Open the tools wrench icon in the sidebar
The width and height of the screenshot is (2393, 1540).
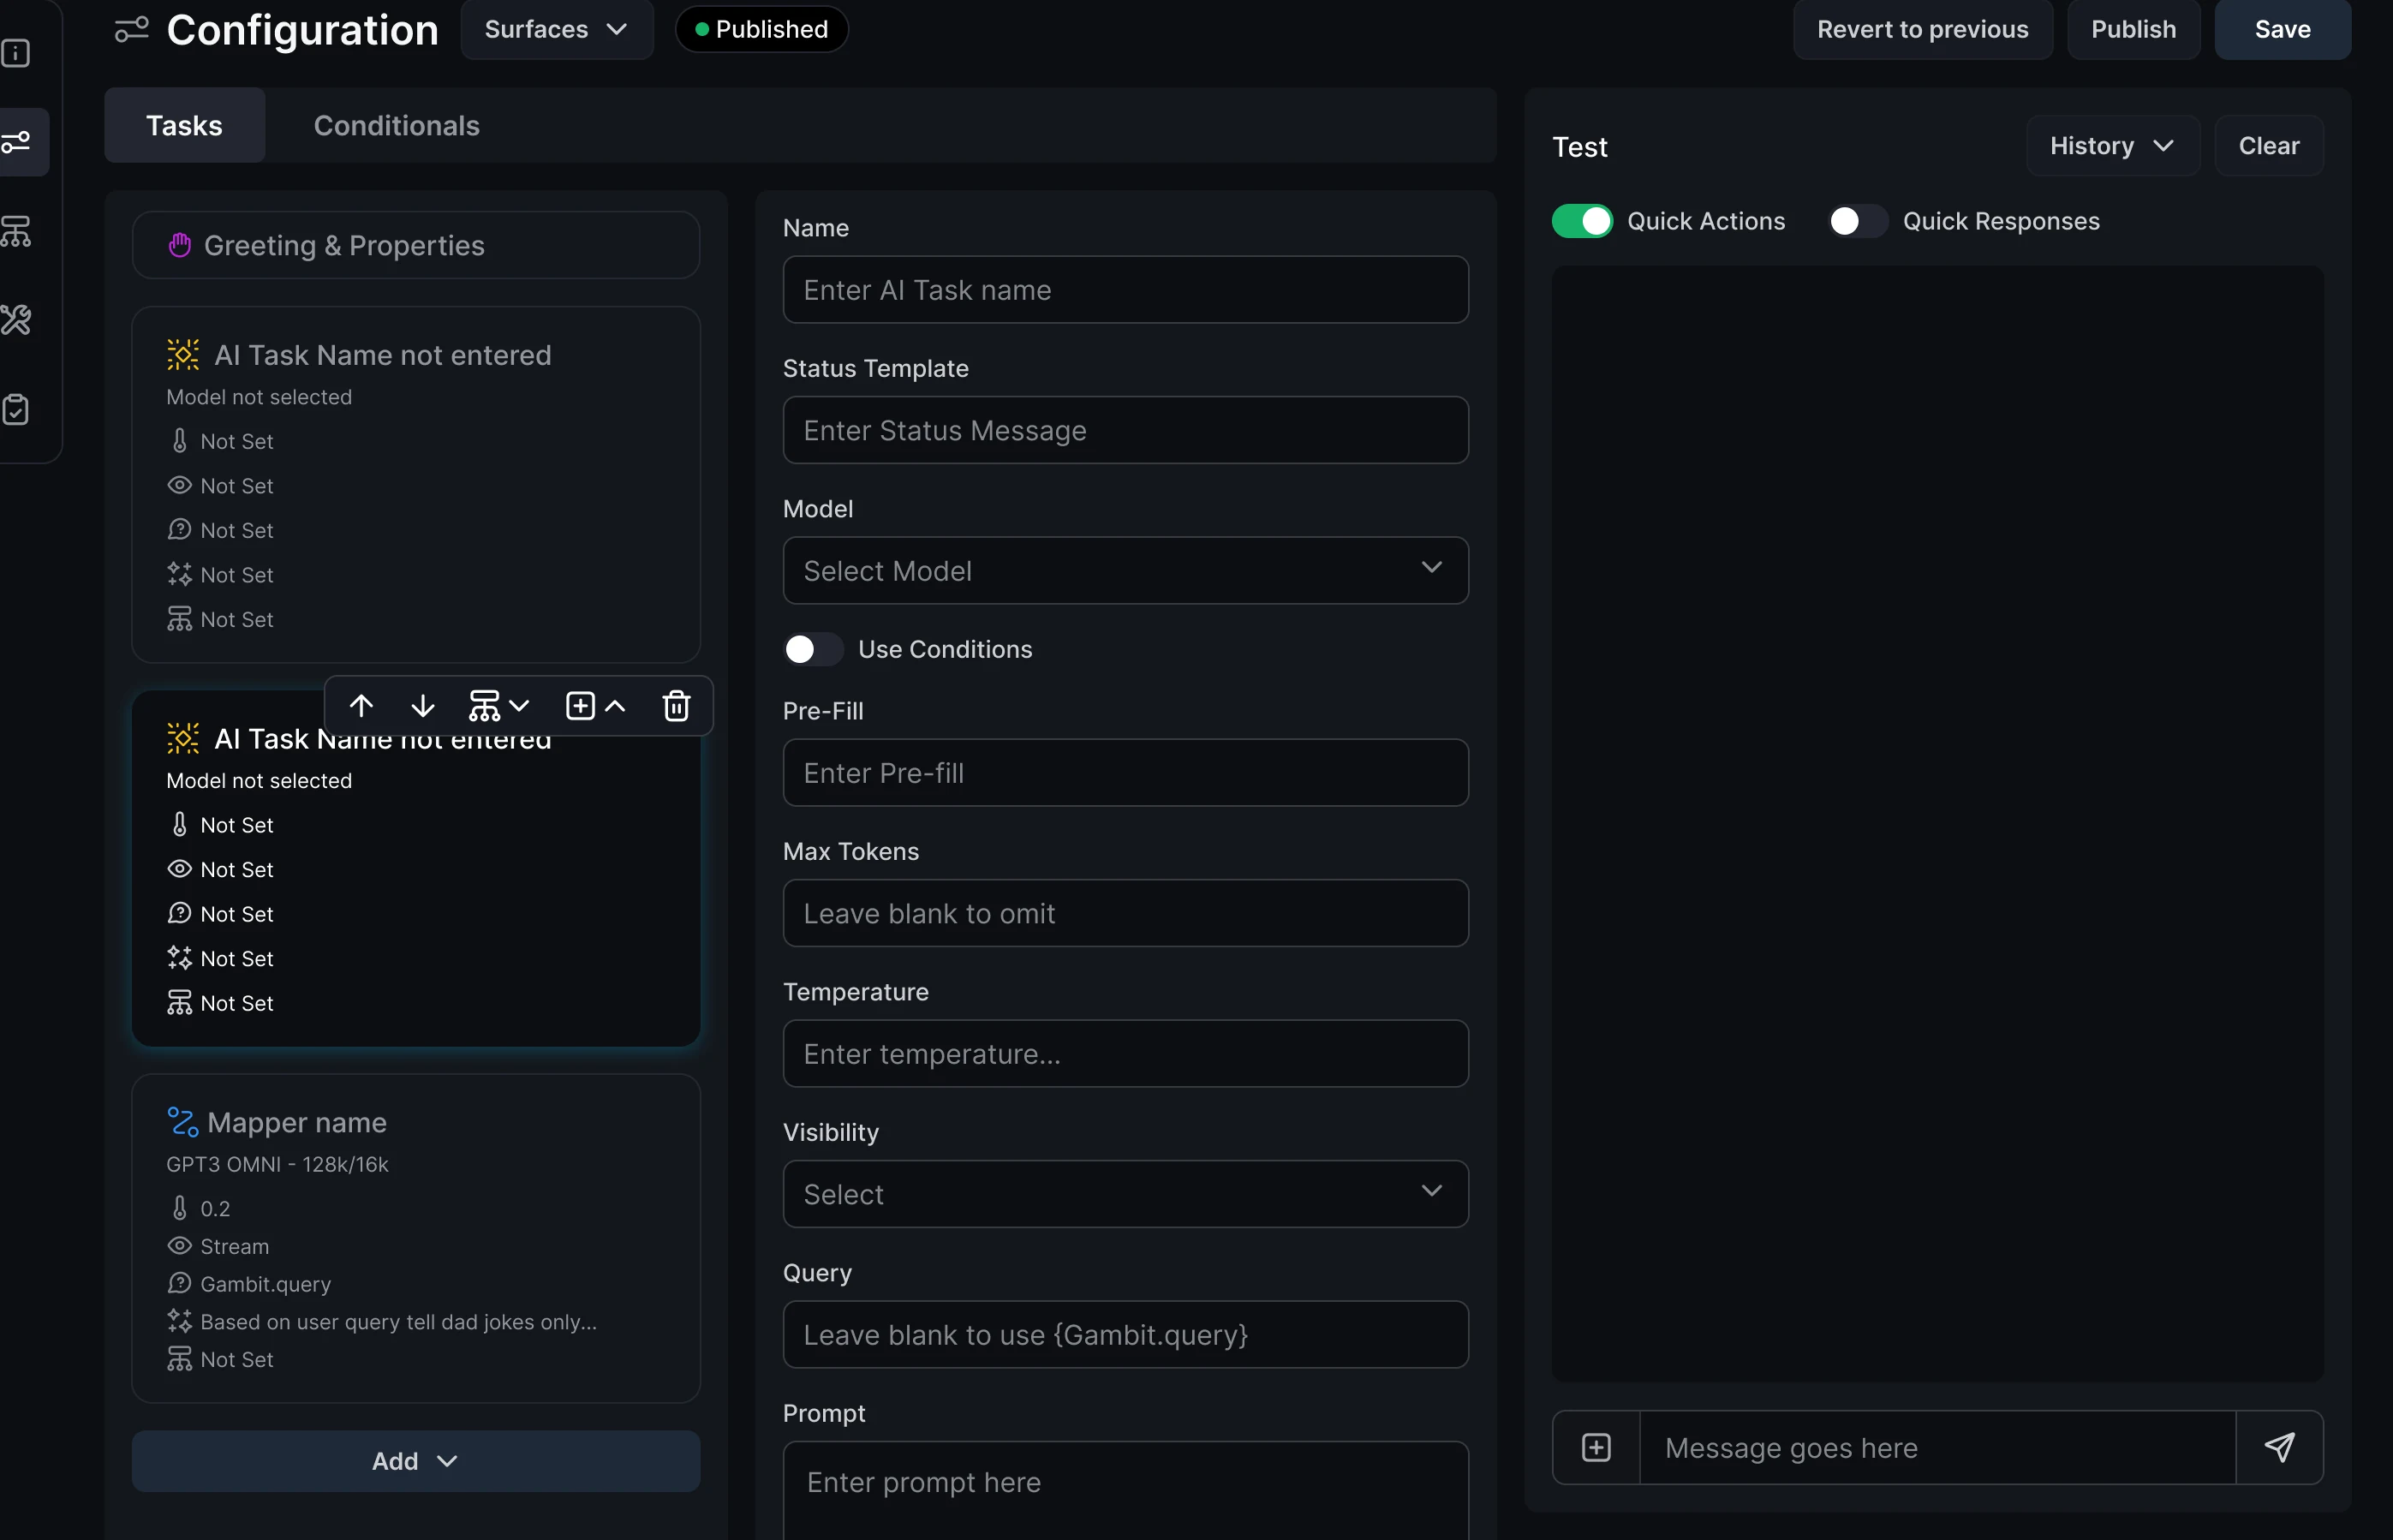point(16,320)
